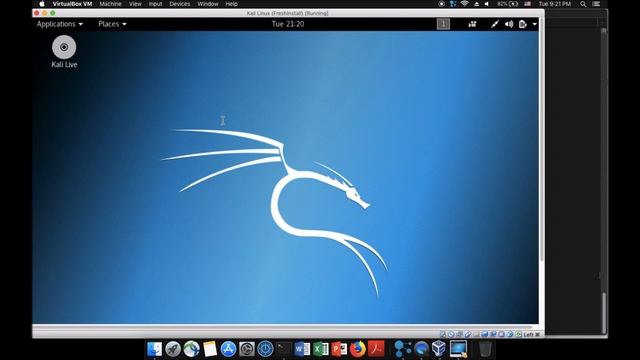Image resolution: width=640 pixels, height=360 pixels.
Task: Open the Trash in the Dock
Action: click(x=485, y=349)
